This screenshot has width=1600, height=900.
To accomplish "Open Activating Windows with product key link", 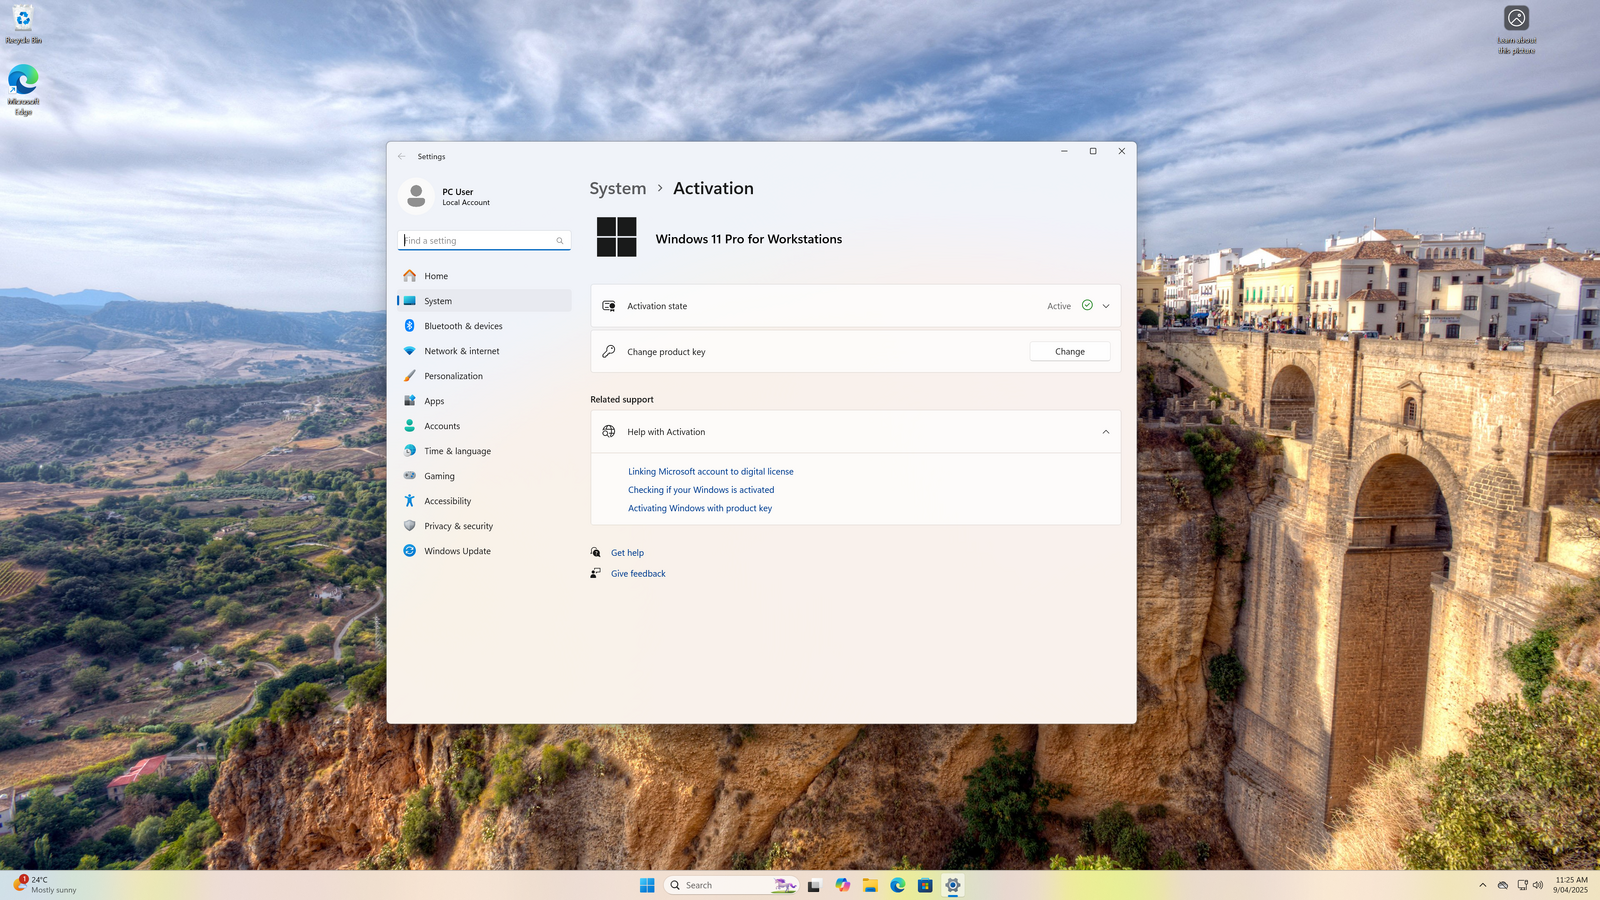I will [x=700, y=509].
